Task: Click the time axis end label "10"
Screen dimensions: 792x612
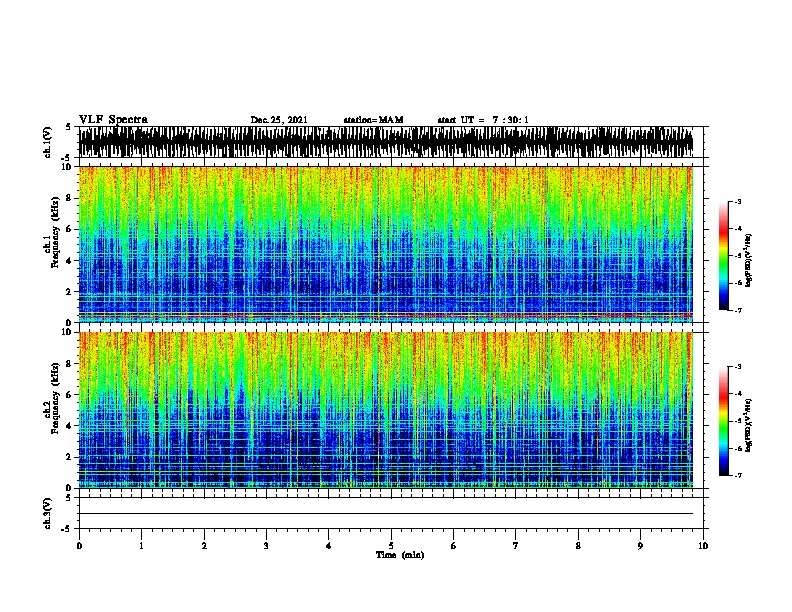Action: (703, 546)
